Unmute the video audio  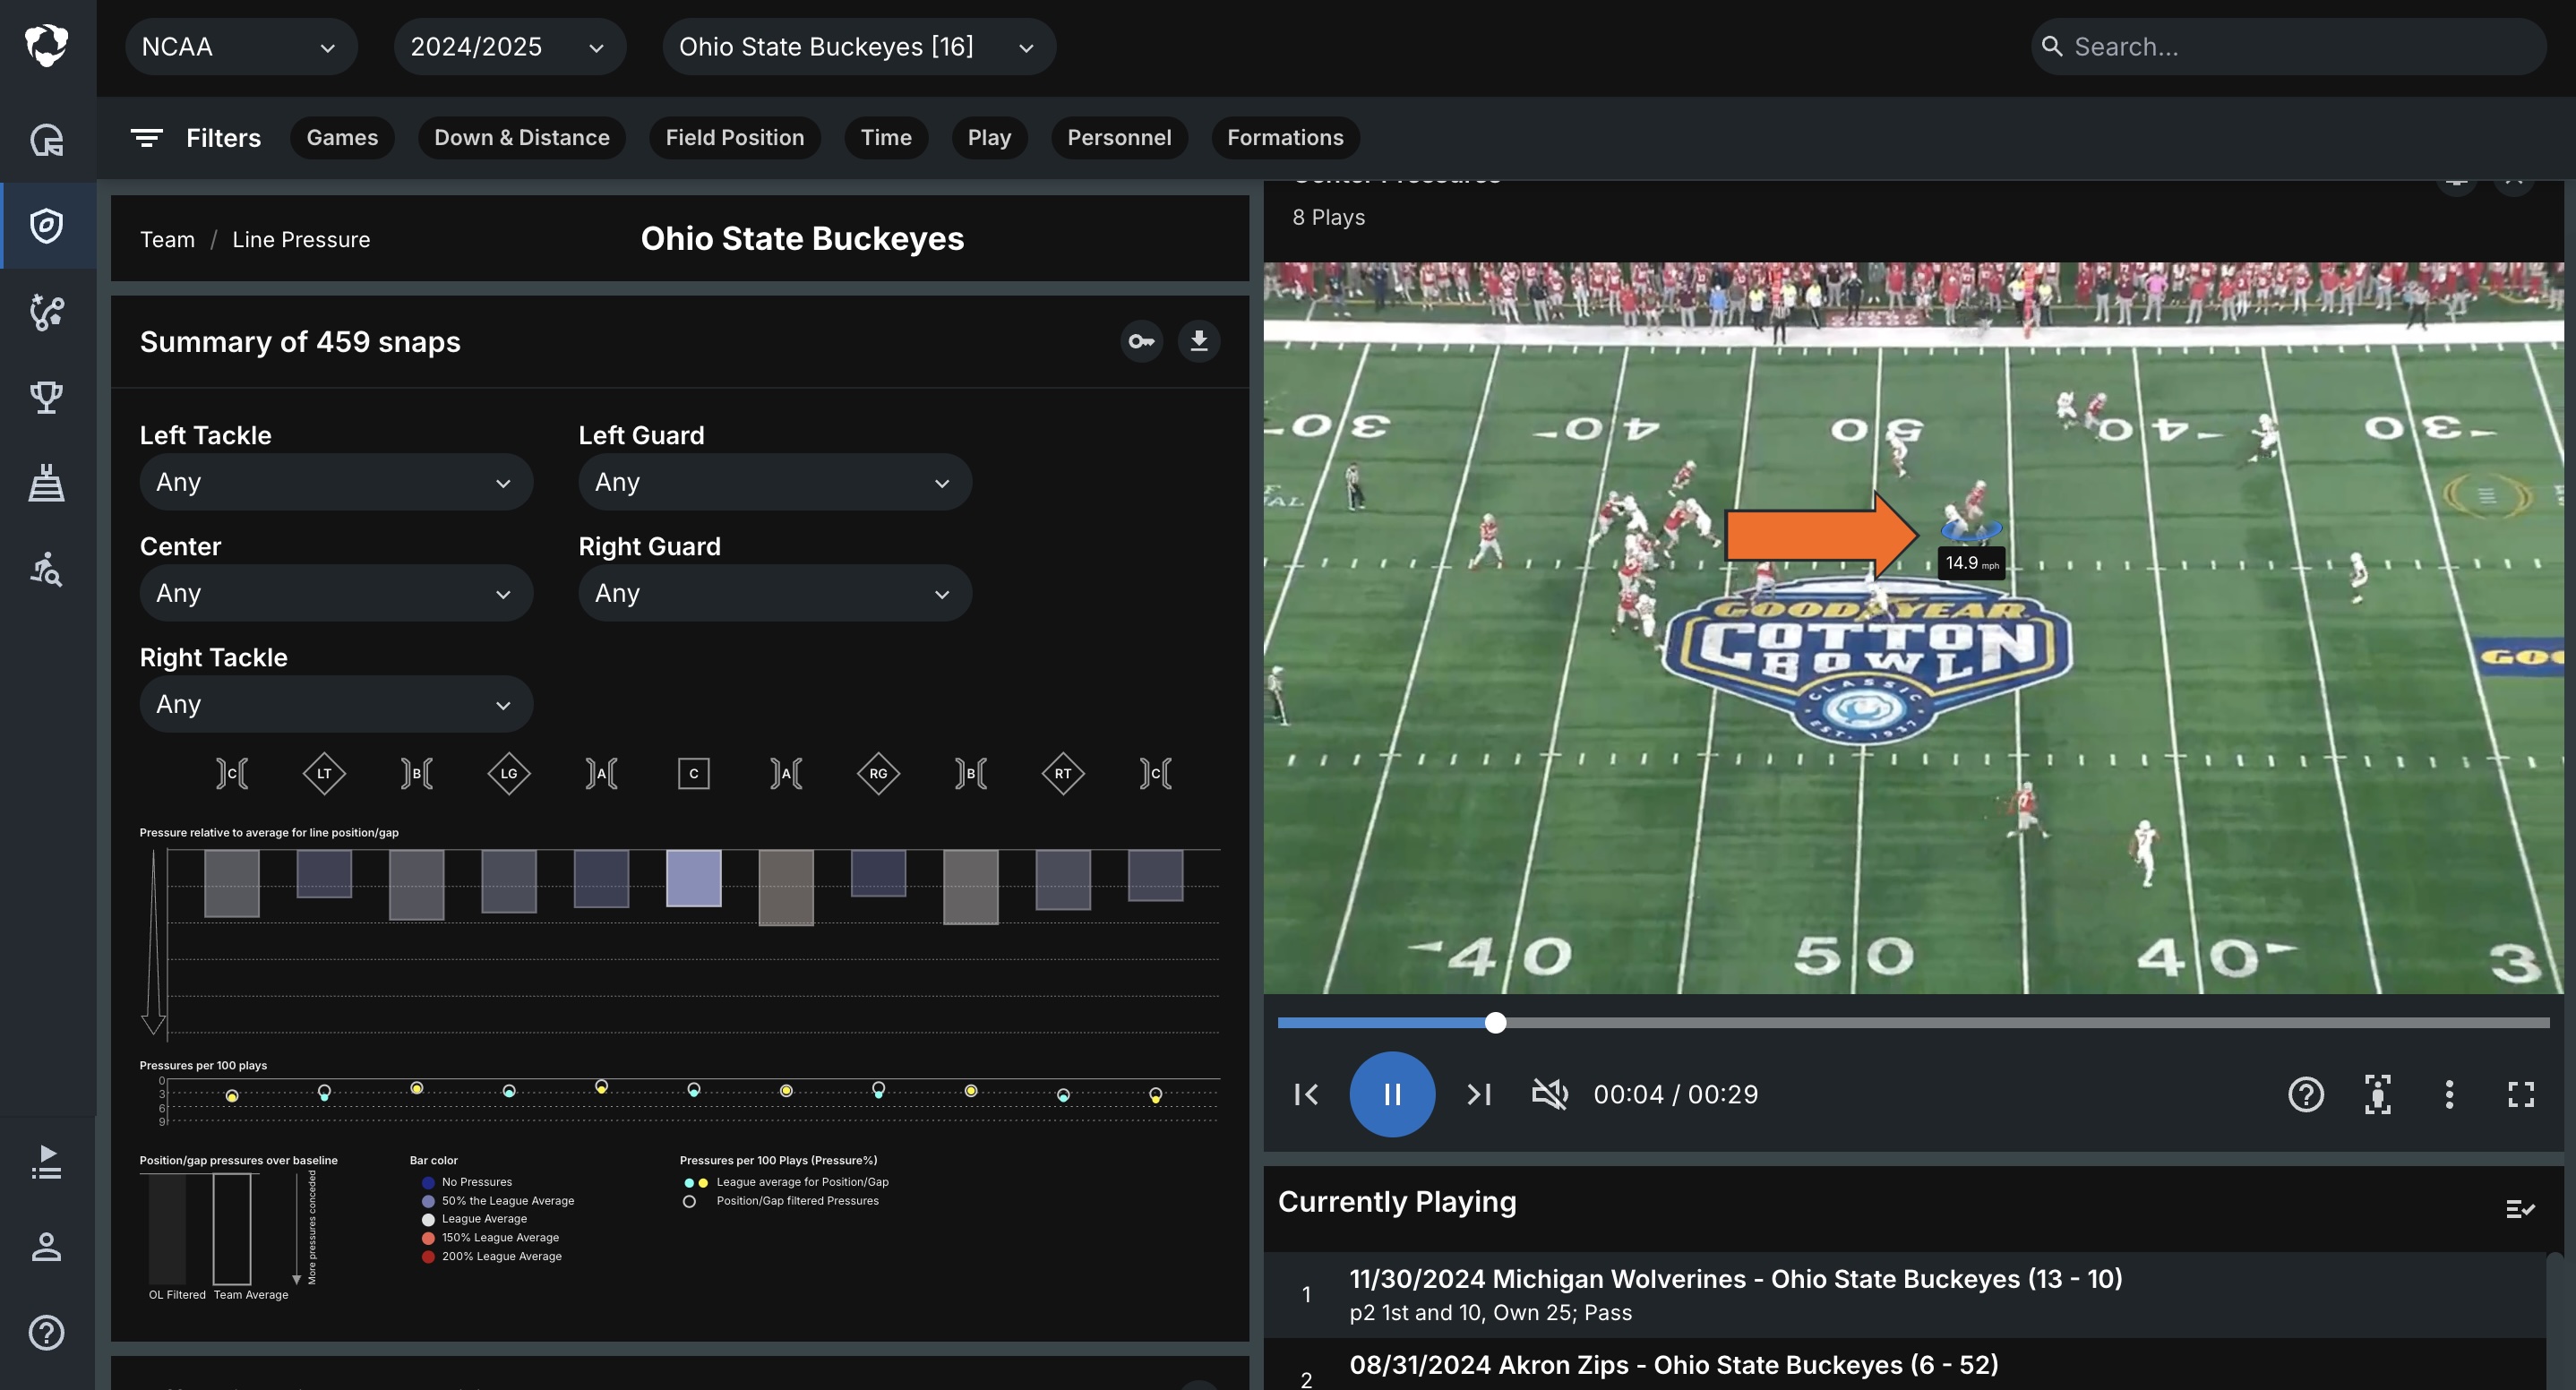pos(1549,1095)
